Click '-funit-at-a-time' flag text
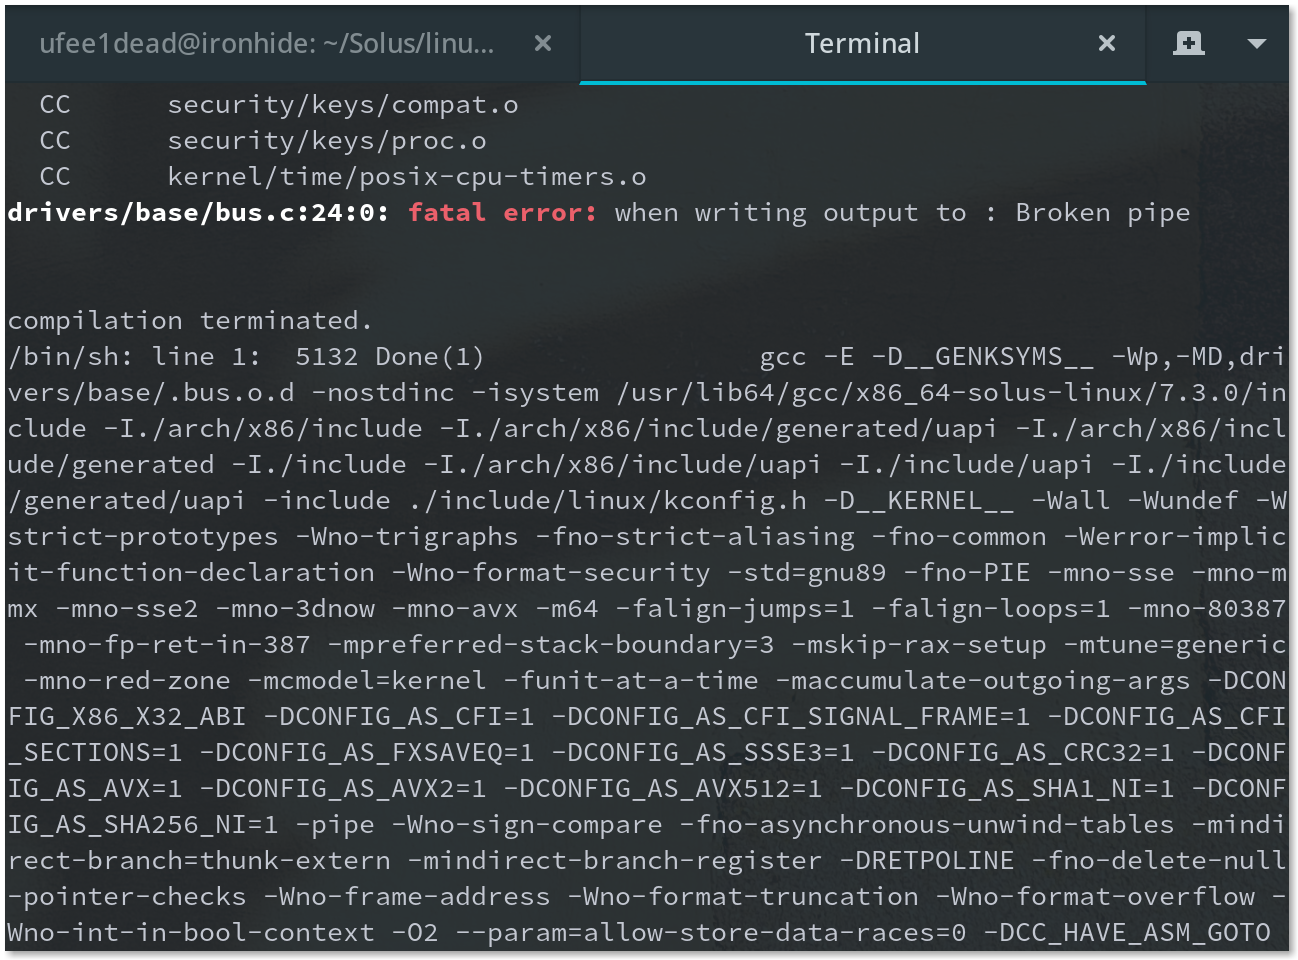The width and height of the screenshot is (1298, 960). [x=631, y=681]
